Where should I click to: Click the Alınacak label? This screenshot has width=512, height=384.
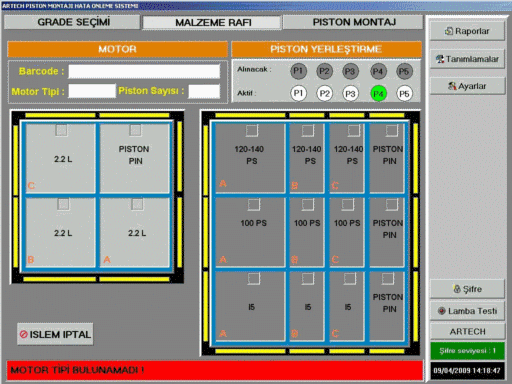pos(254,69)
